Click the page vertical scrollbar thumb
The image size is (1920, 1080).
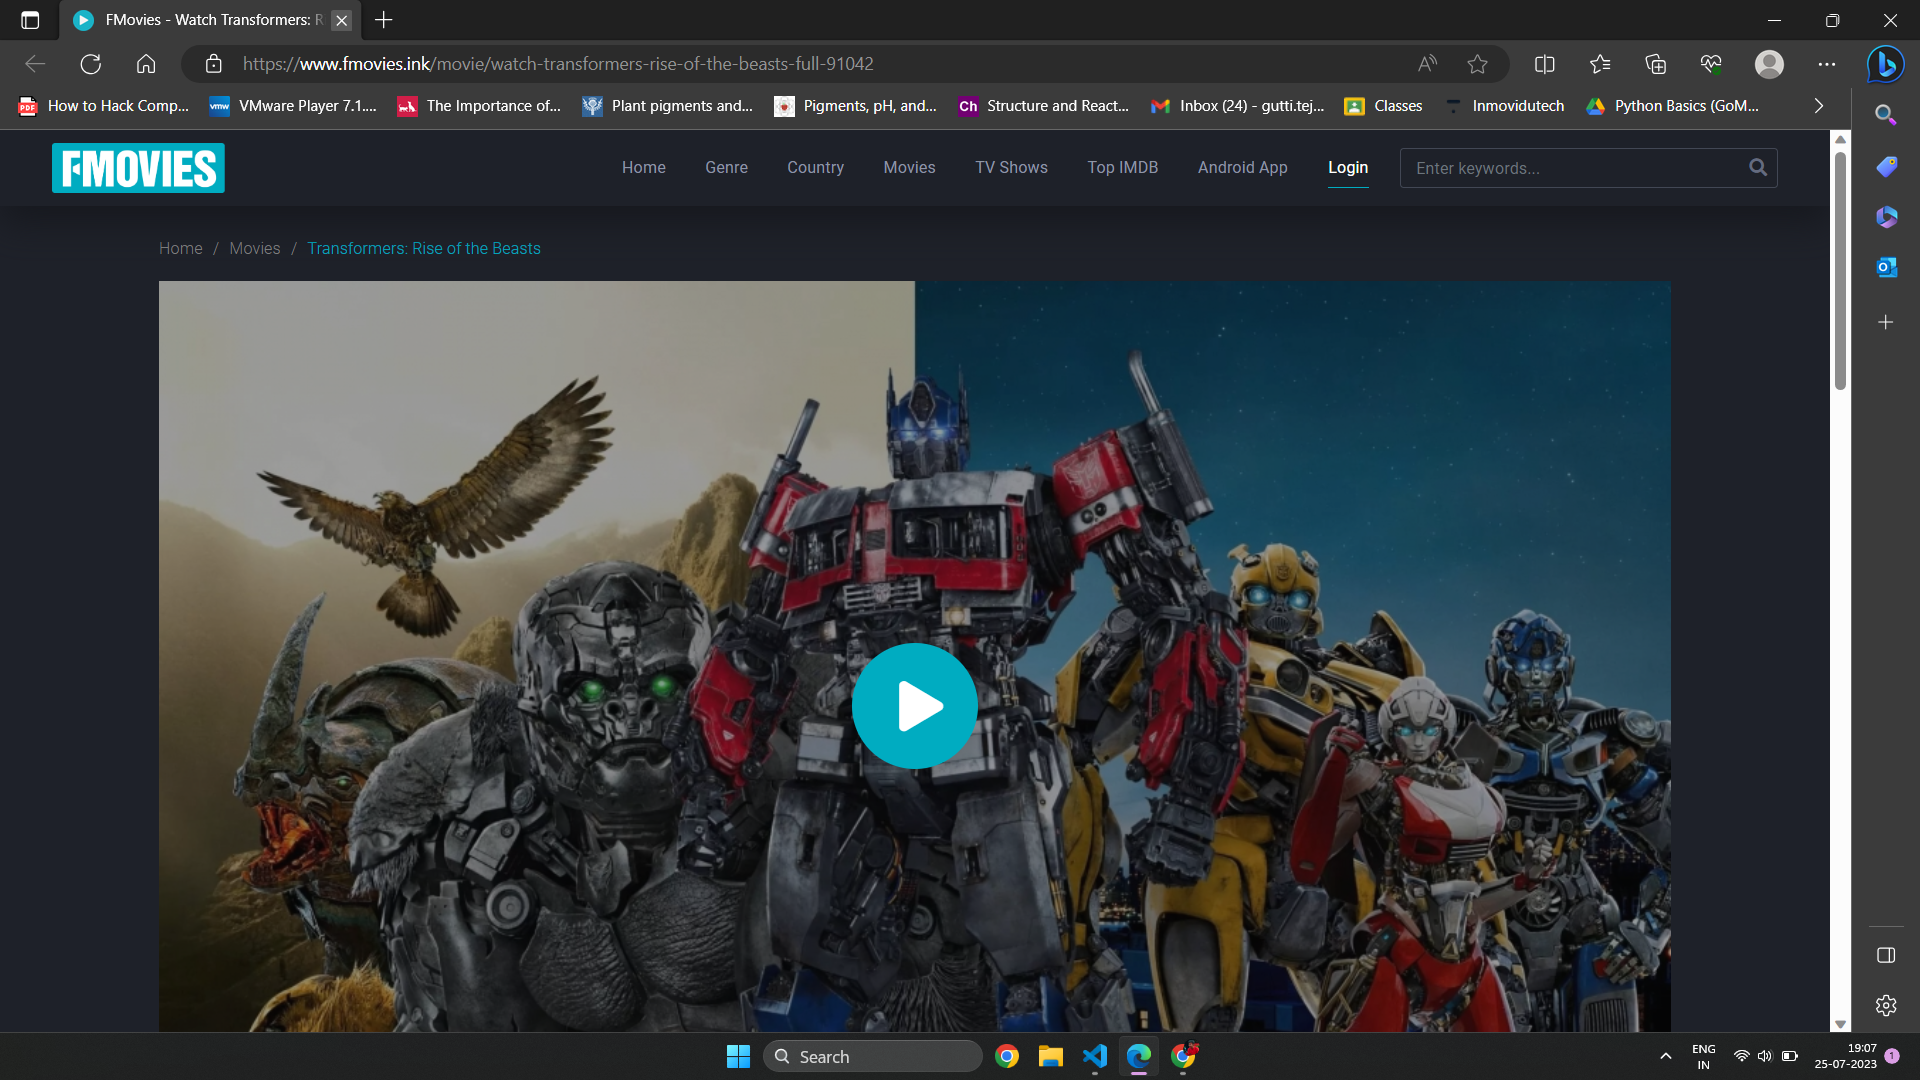(1839, 270)
